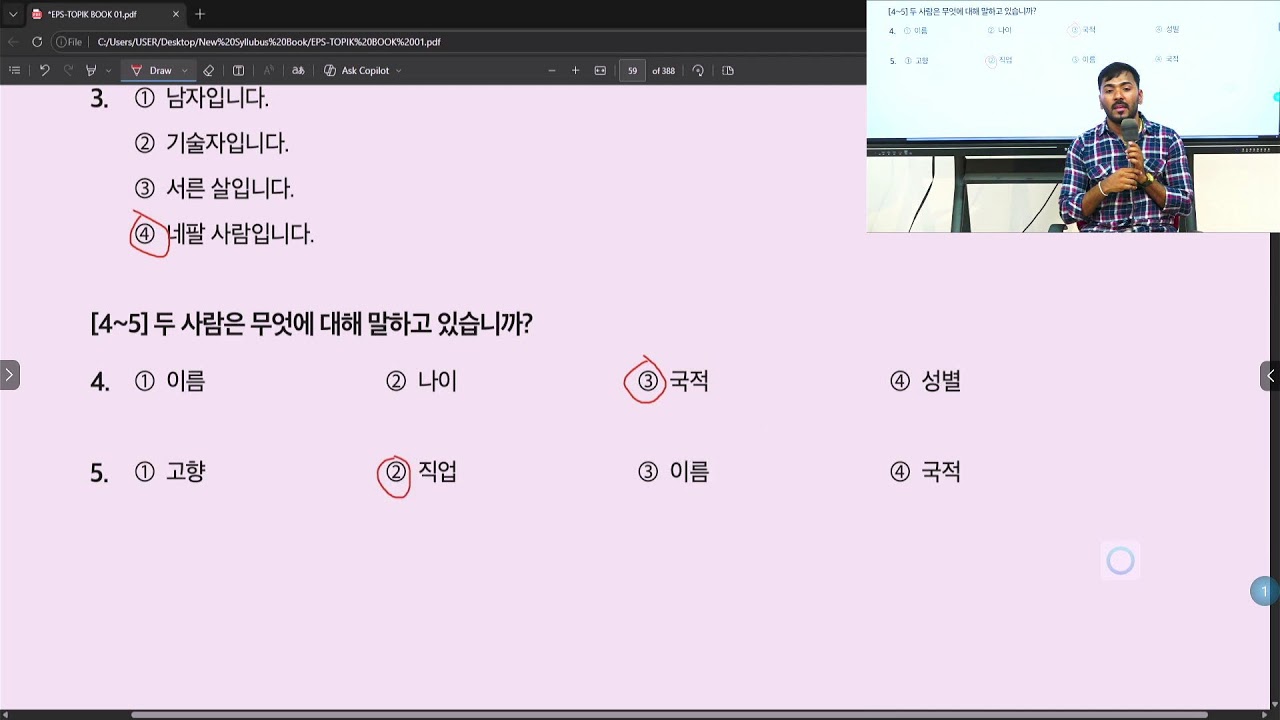The image size is (1280, 720).
Task: Switch to the EPS-TOPIK BOOK 01.pdf tab
Action: point(104,14)
